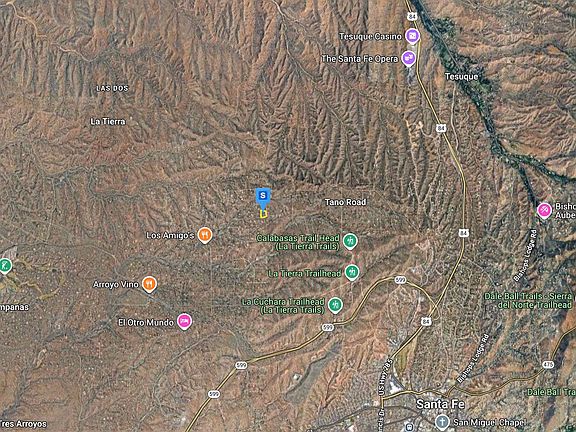Open the La Tierra Trailhead green pin
Image resolution: width=576 pixels, height=432 pixels.
point(352,272)
